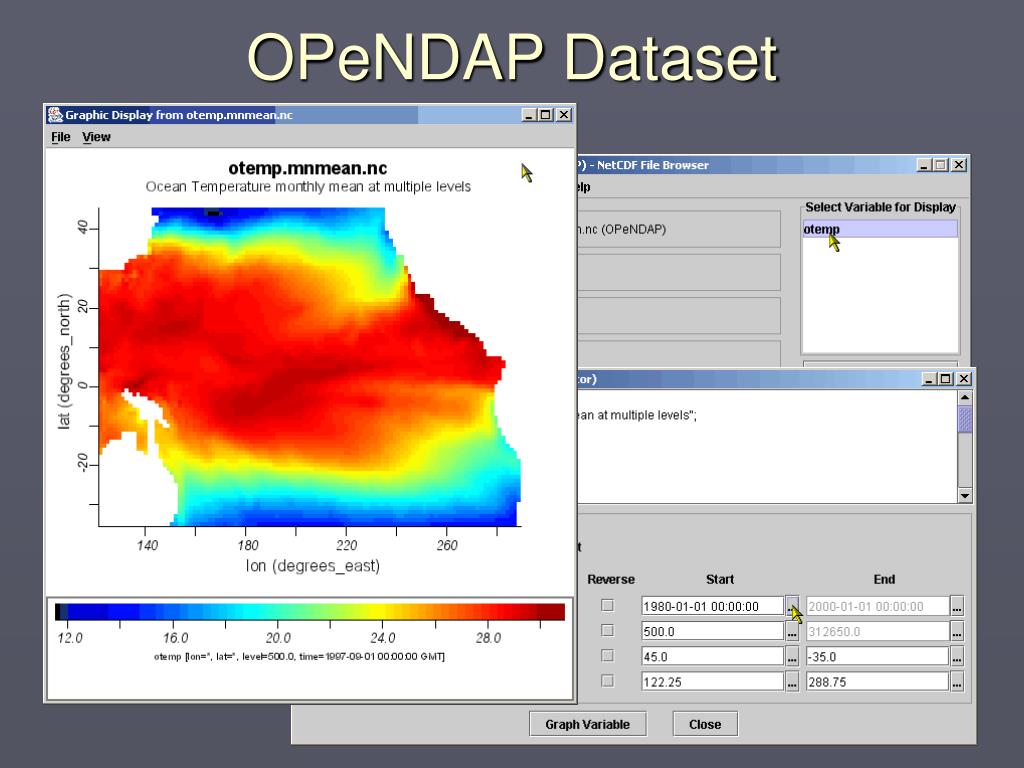Toggle Reverse checkbox for the 45.0 row
1024x768 pixels.
point(607,655)
